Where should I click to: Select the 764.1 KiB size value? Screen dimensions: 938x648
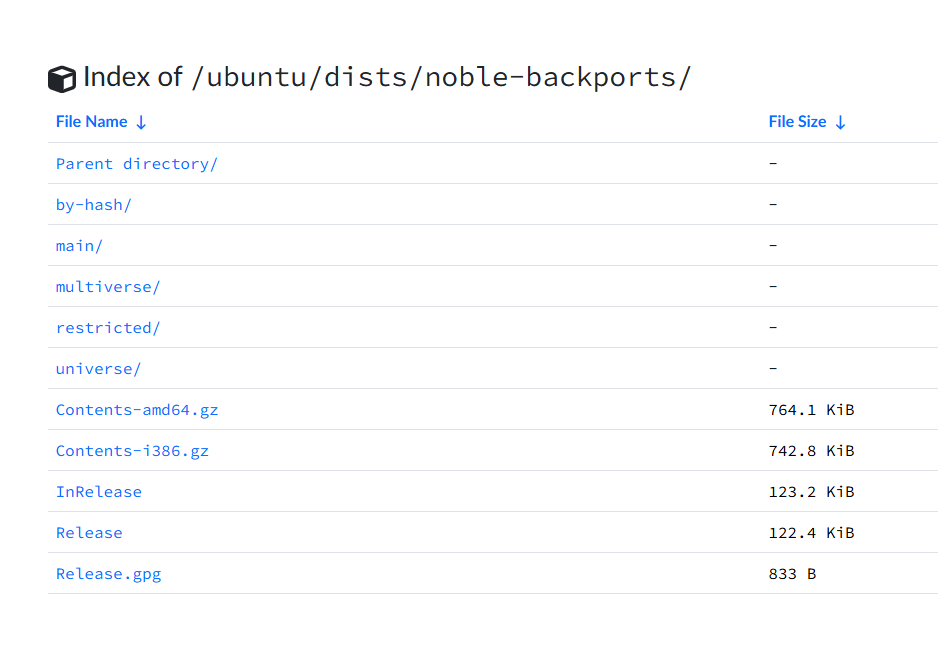tap(811, 410)
